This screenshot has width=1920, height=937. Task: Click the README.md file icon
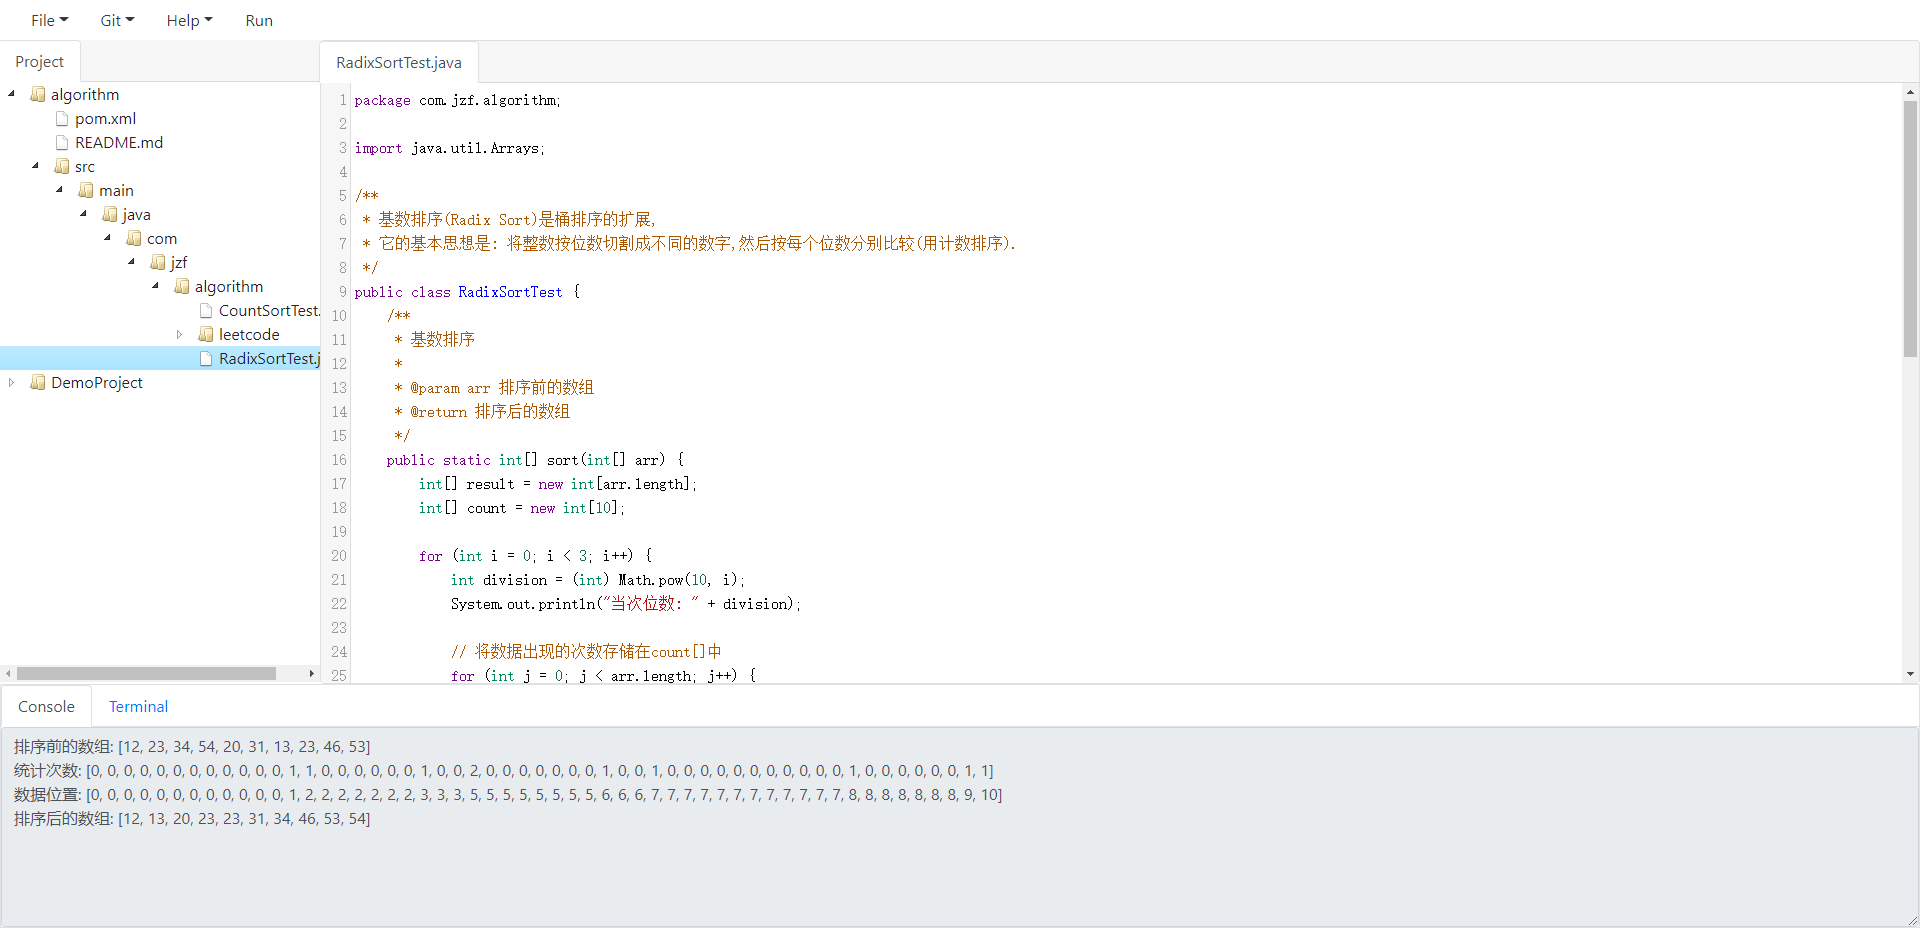[x=62, y=142]
